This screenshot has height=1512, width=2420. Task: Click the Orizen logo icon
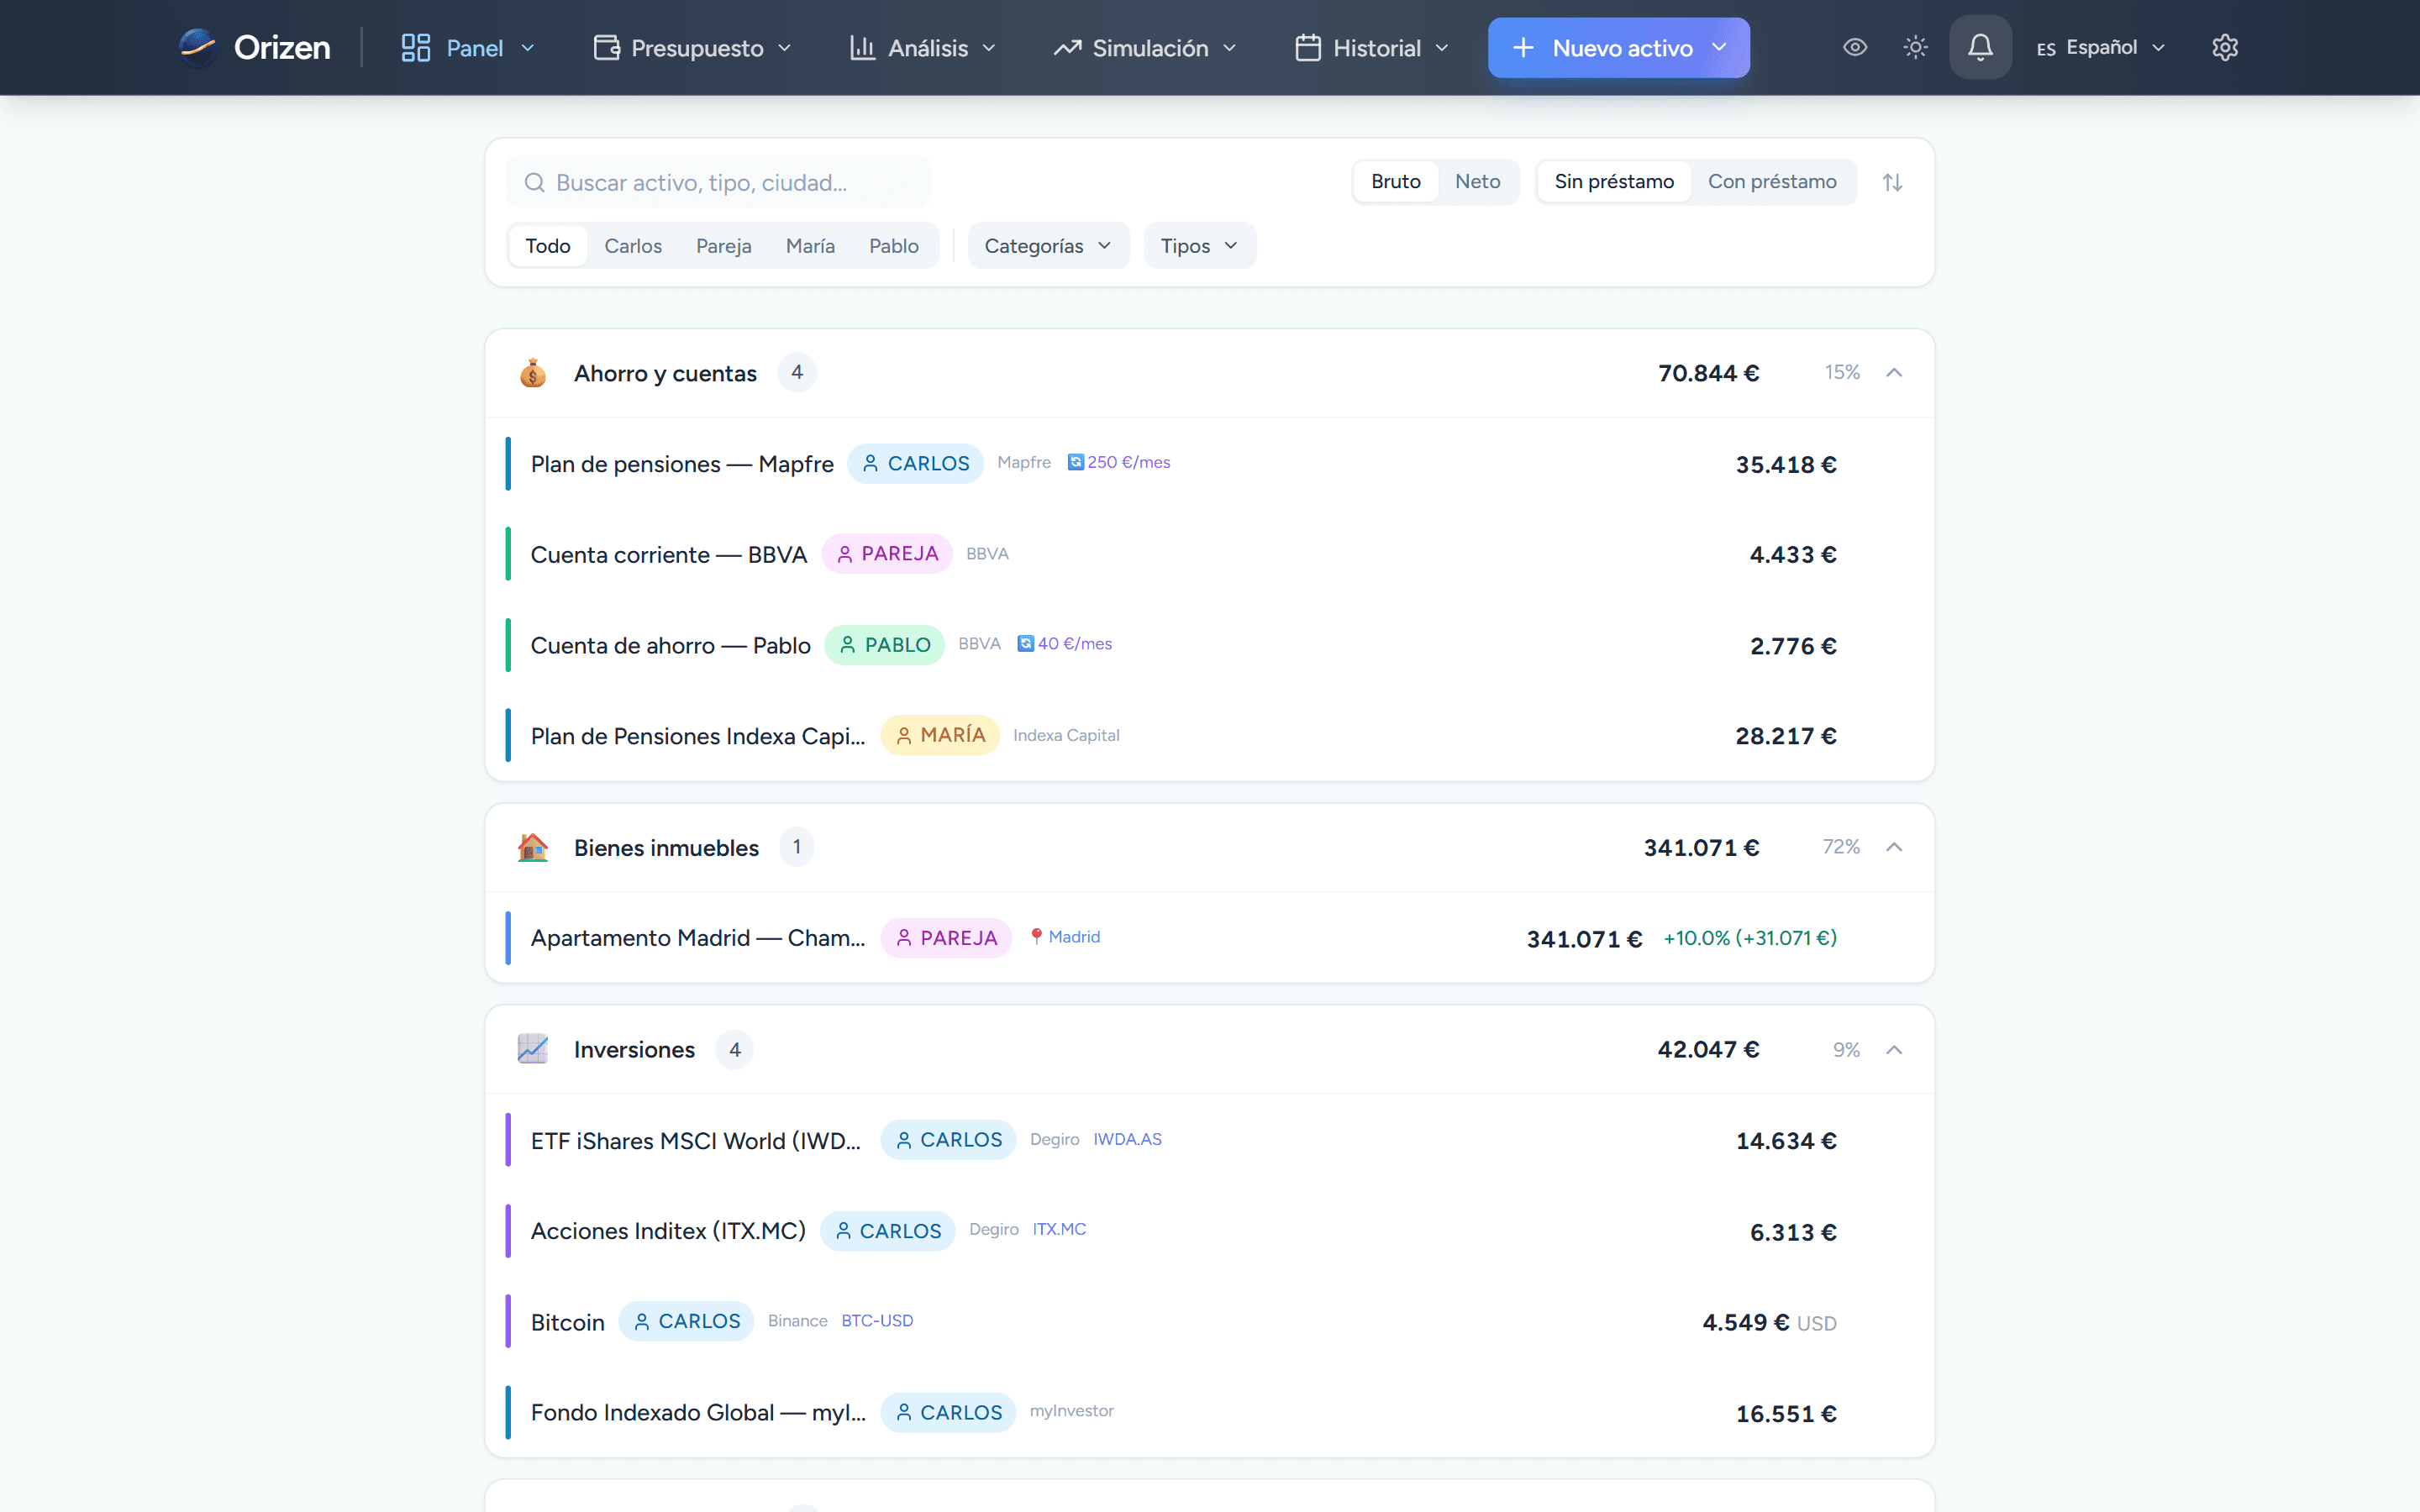point(197,47)
